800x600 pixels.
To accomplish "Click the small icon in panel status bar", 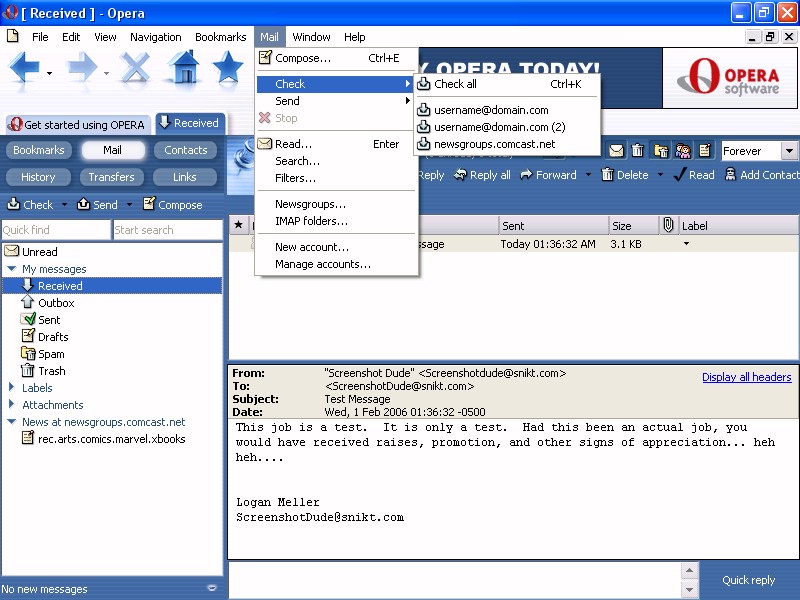I will pyautogui.click(x=212, y=588).
